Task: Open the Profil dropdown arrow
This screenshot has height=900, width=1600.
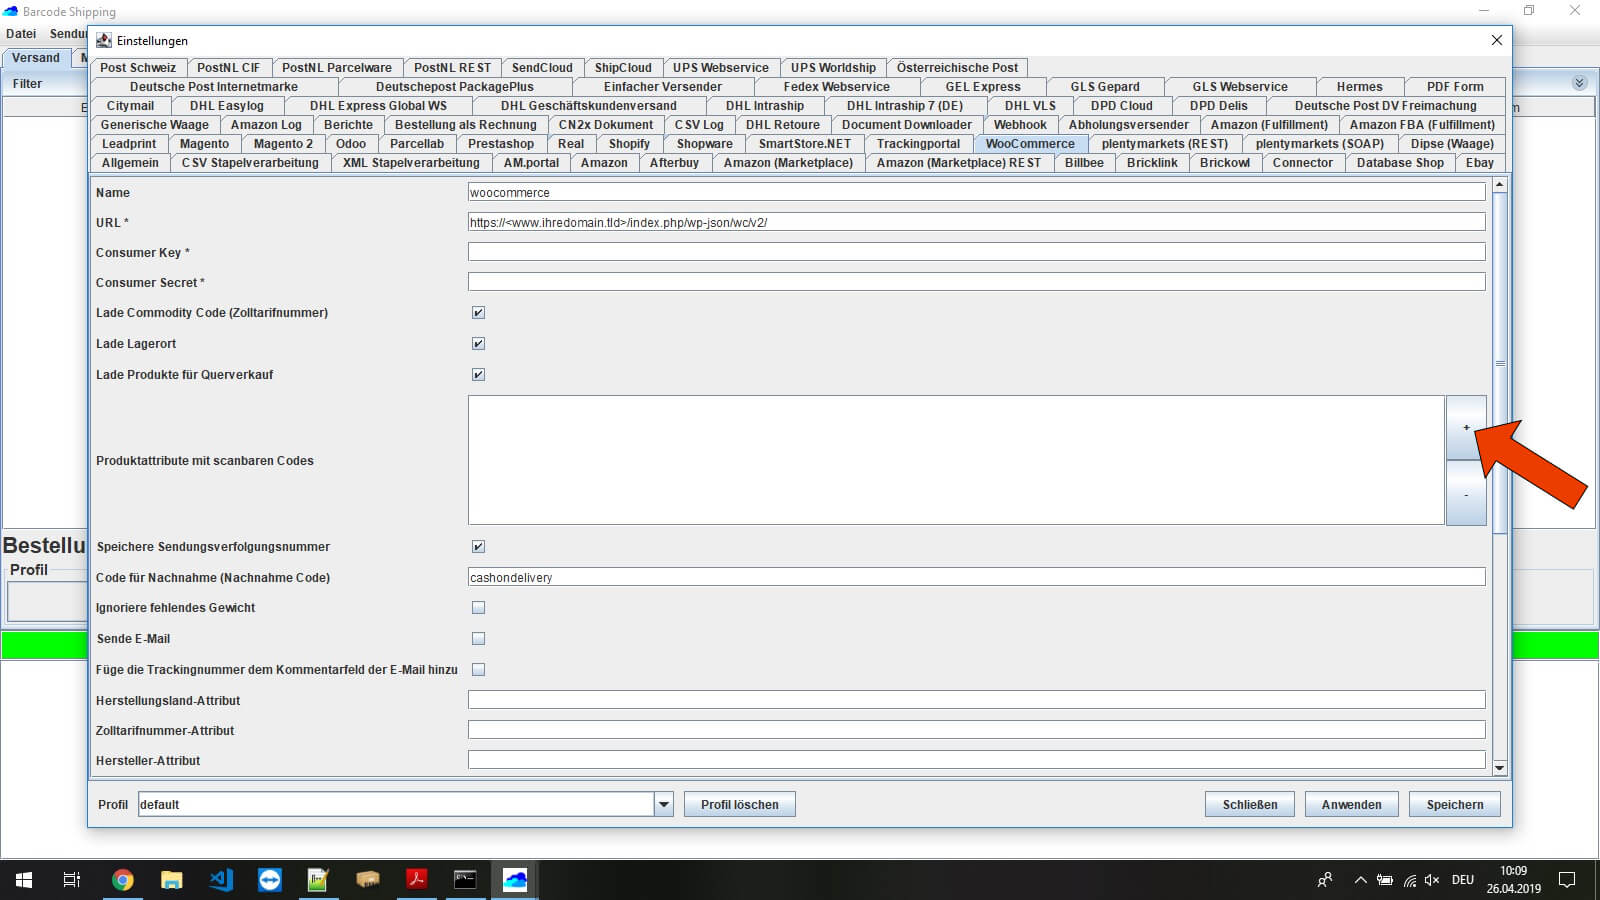Action: pos(664,804)
